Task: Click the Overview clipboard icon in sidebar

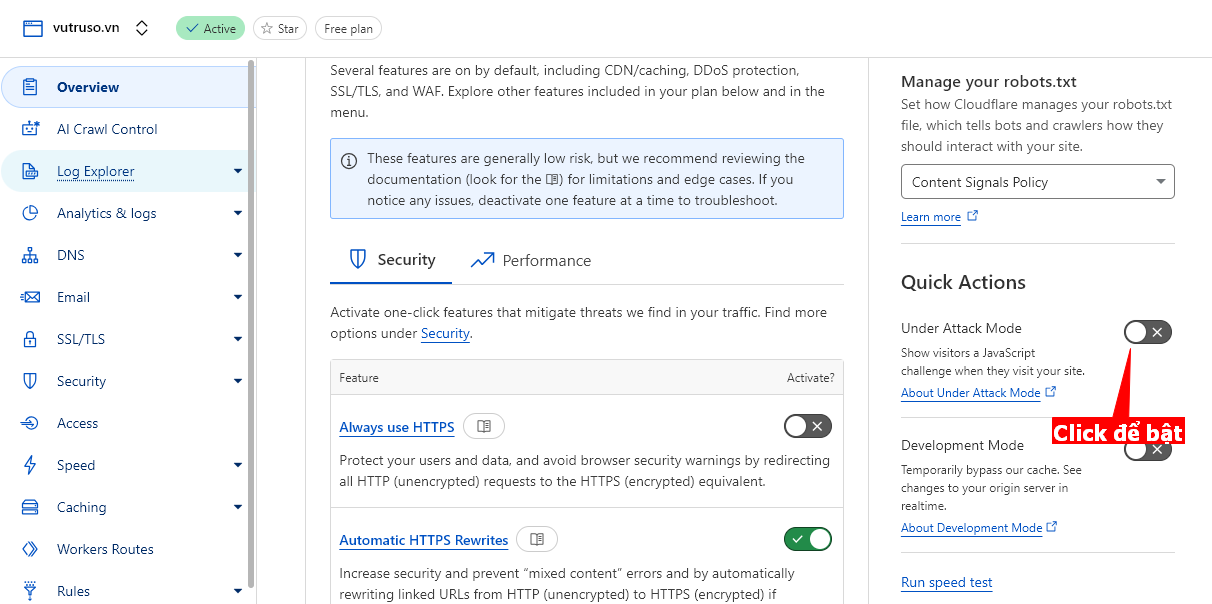Action: (x=30, y=87)
